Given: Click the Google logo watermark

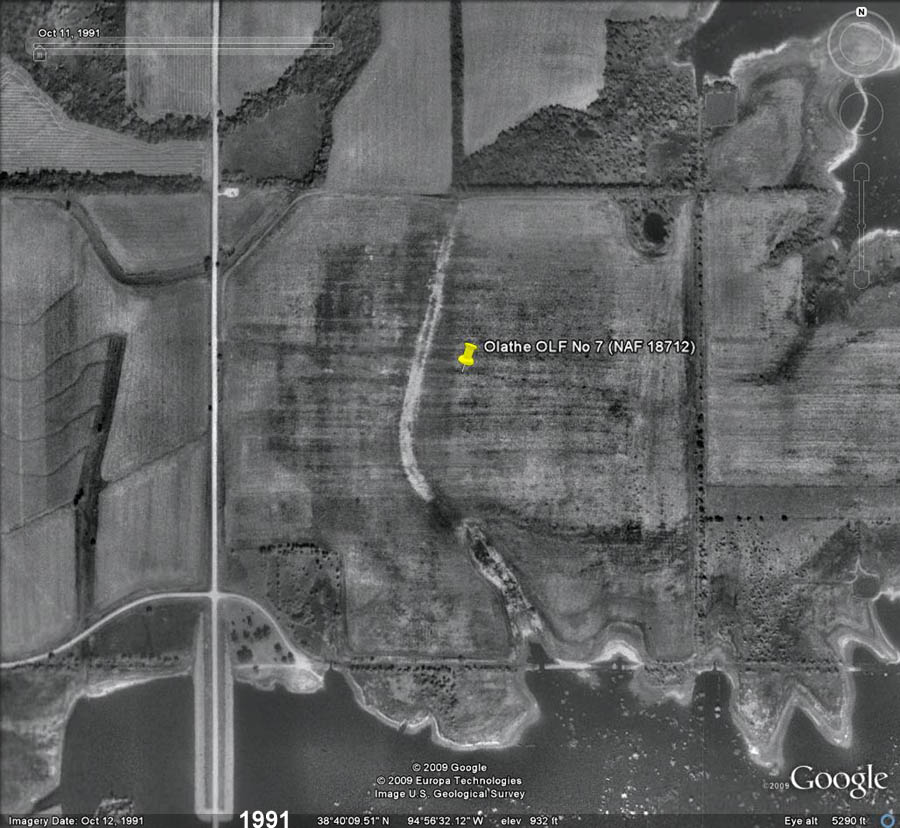Looking at the screenshot, I should 838,781.
